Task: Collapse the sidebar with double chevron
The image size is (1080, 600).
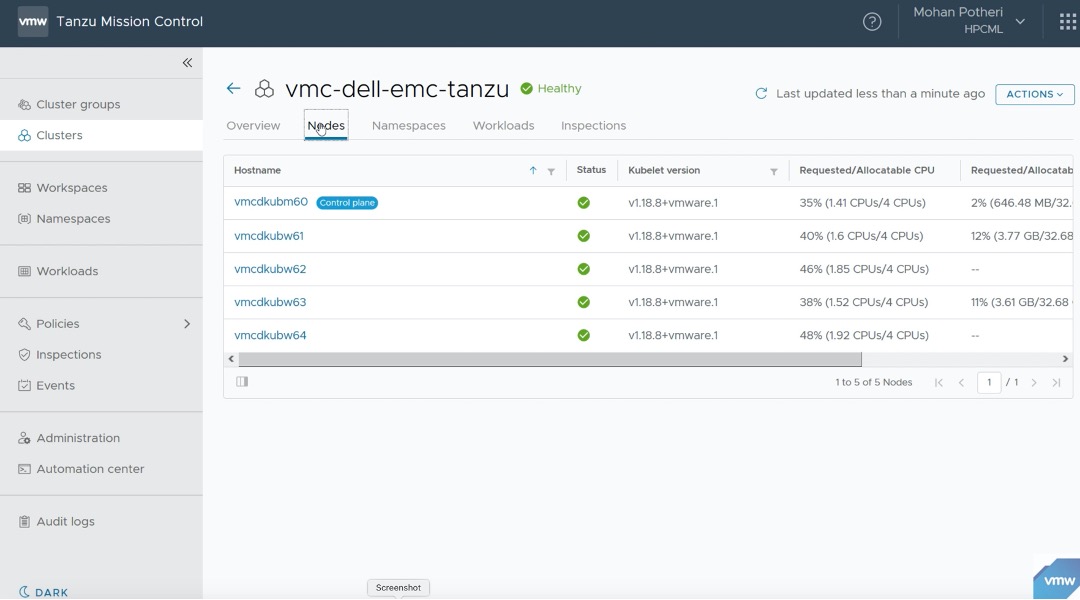Action: click(187, 63)
